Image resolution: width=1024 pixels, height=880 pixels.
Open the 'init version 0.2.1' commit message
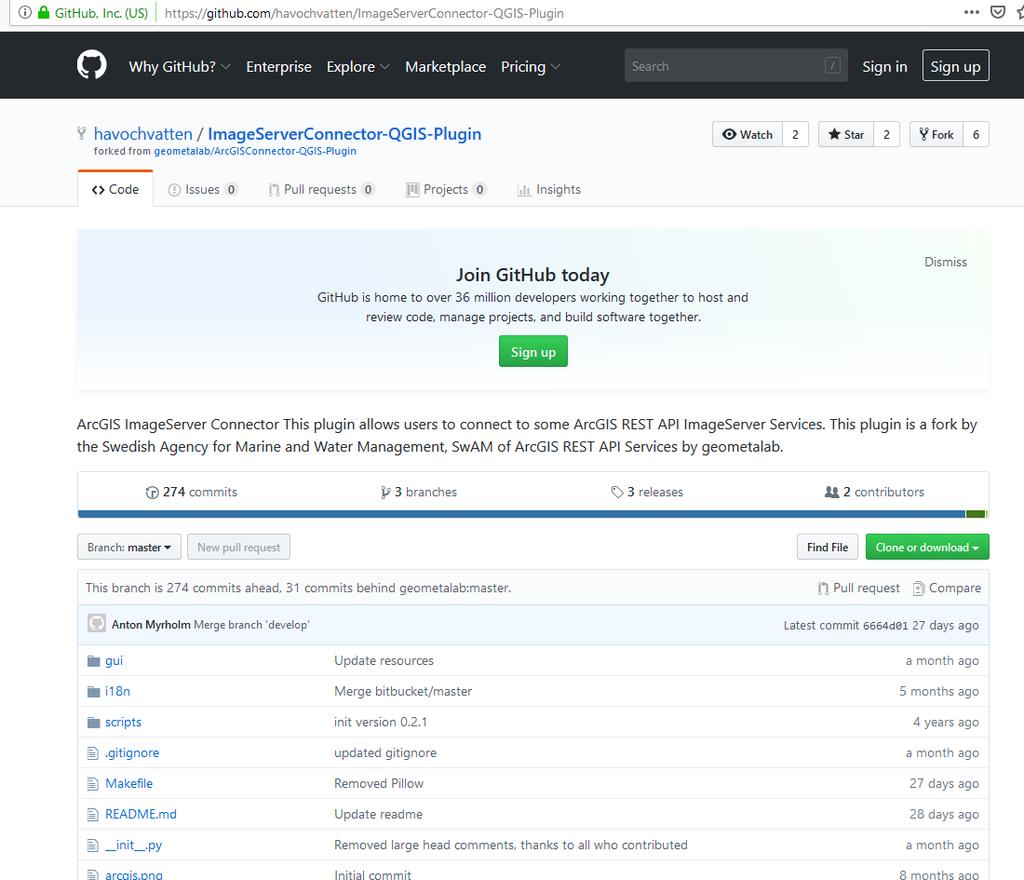coord(380,722)
